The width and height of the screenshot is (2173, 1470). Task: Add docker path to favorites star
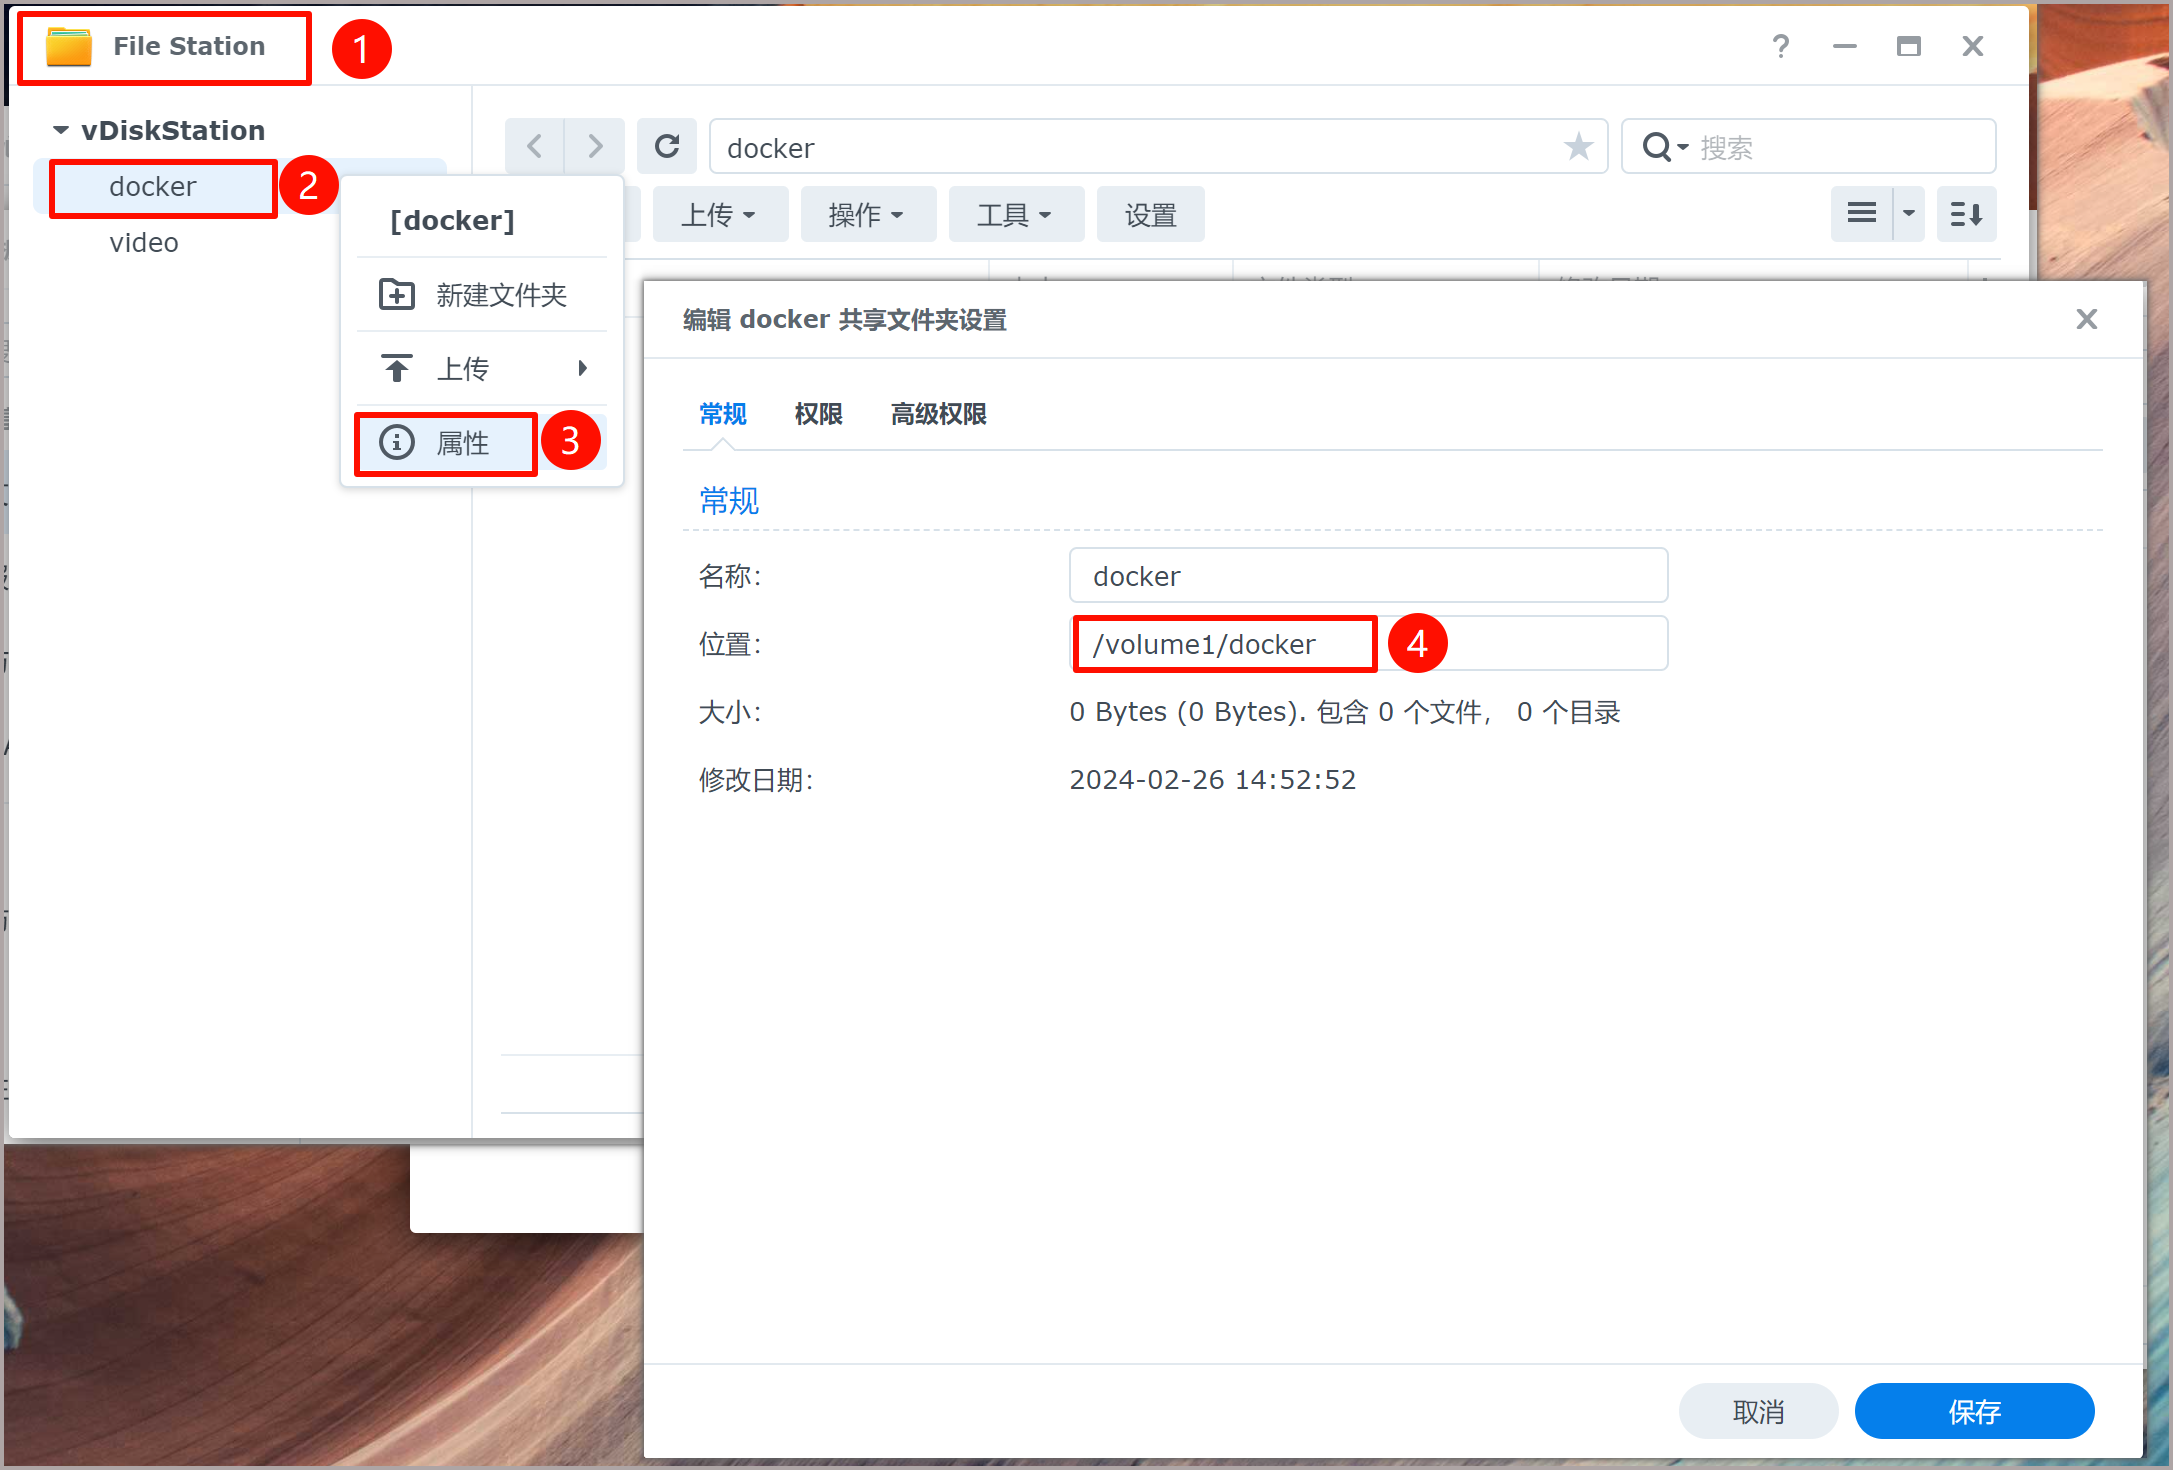click(1578, 147)
